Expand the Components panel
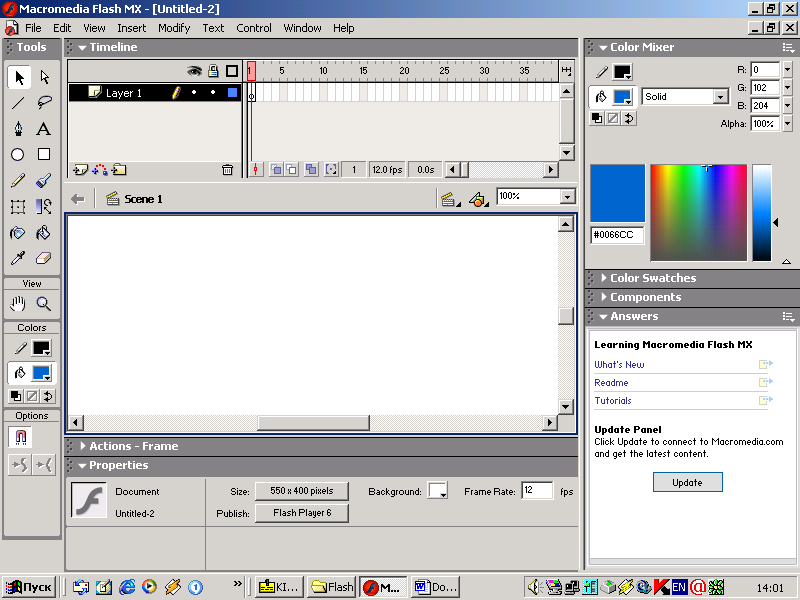The width and height of the screenshot is (800, 600). coord(604,297)
